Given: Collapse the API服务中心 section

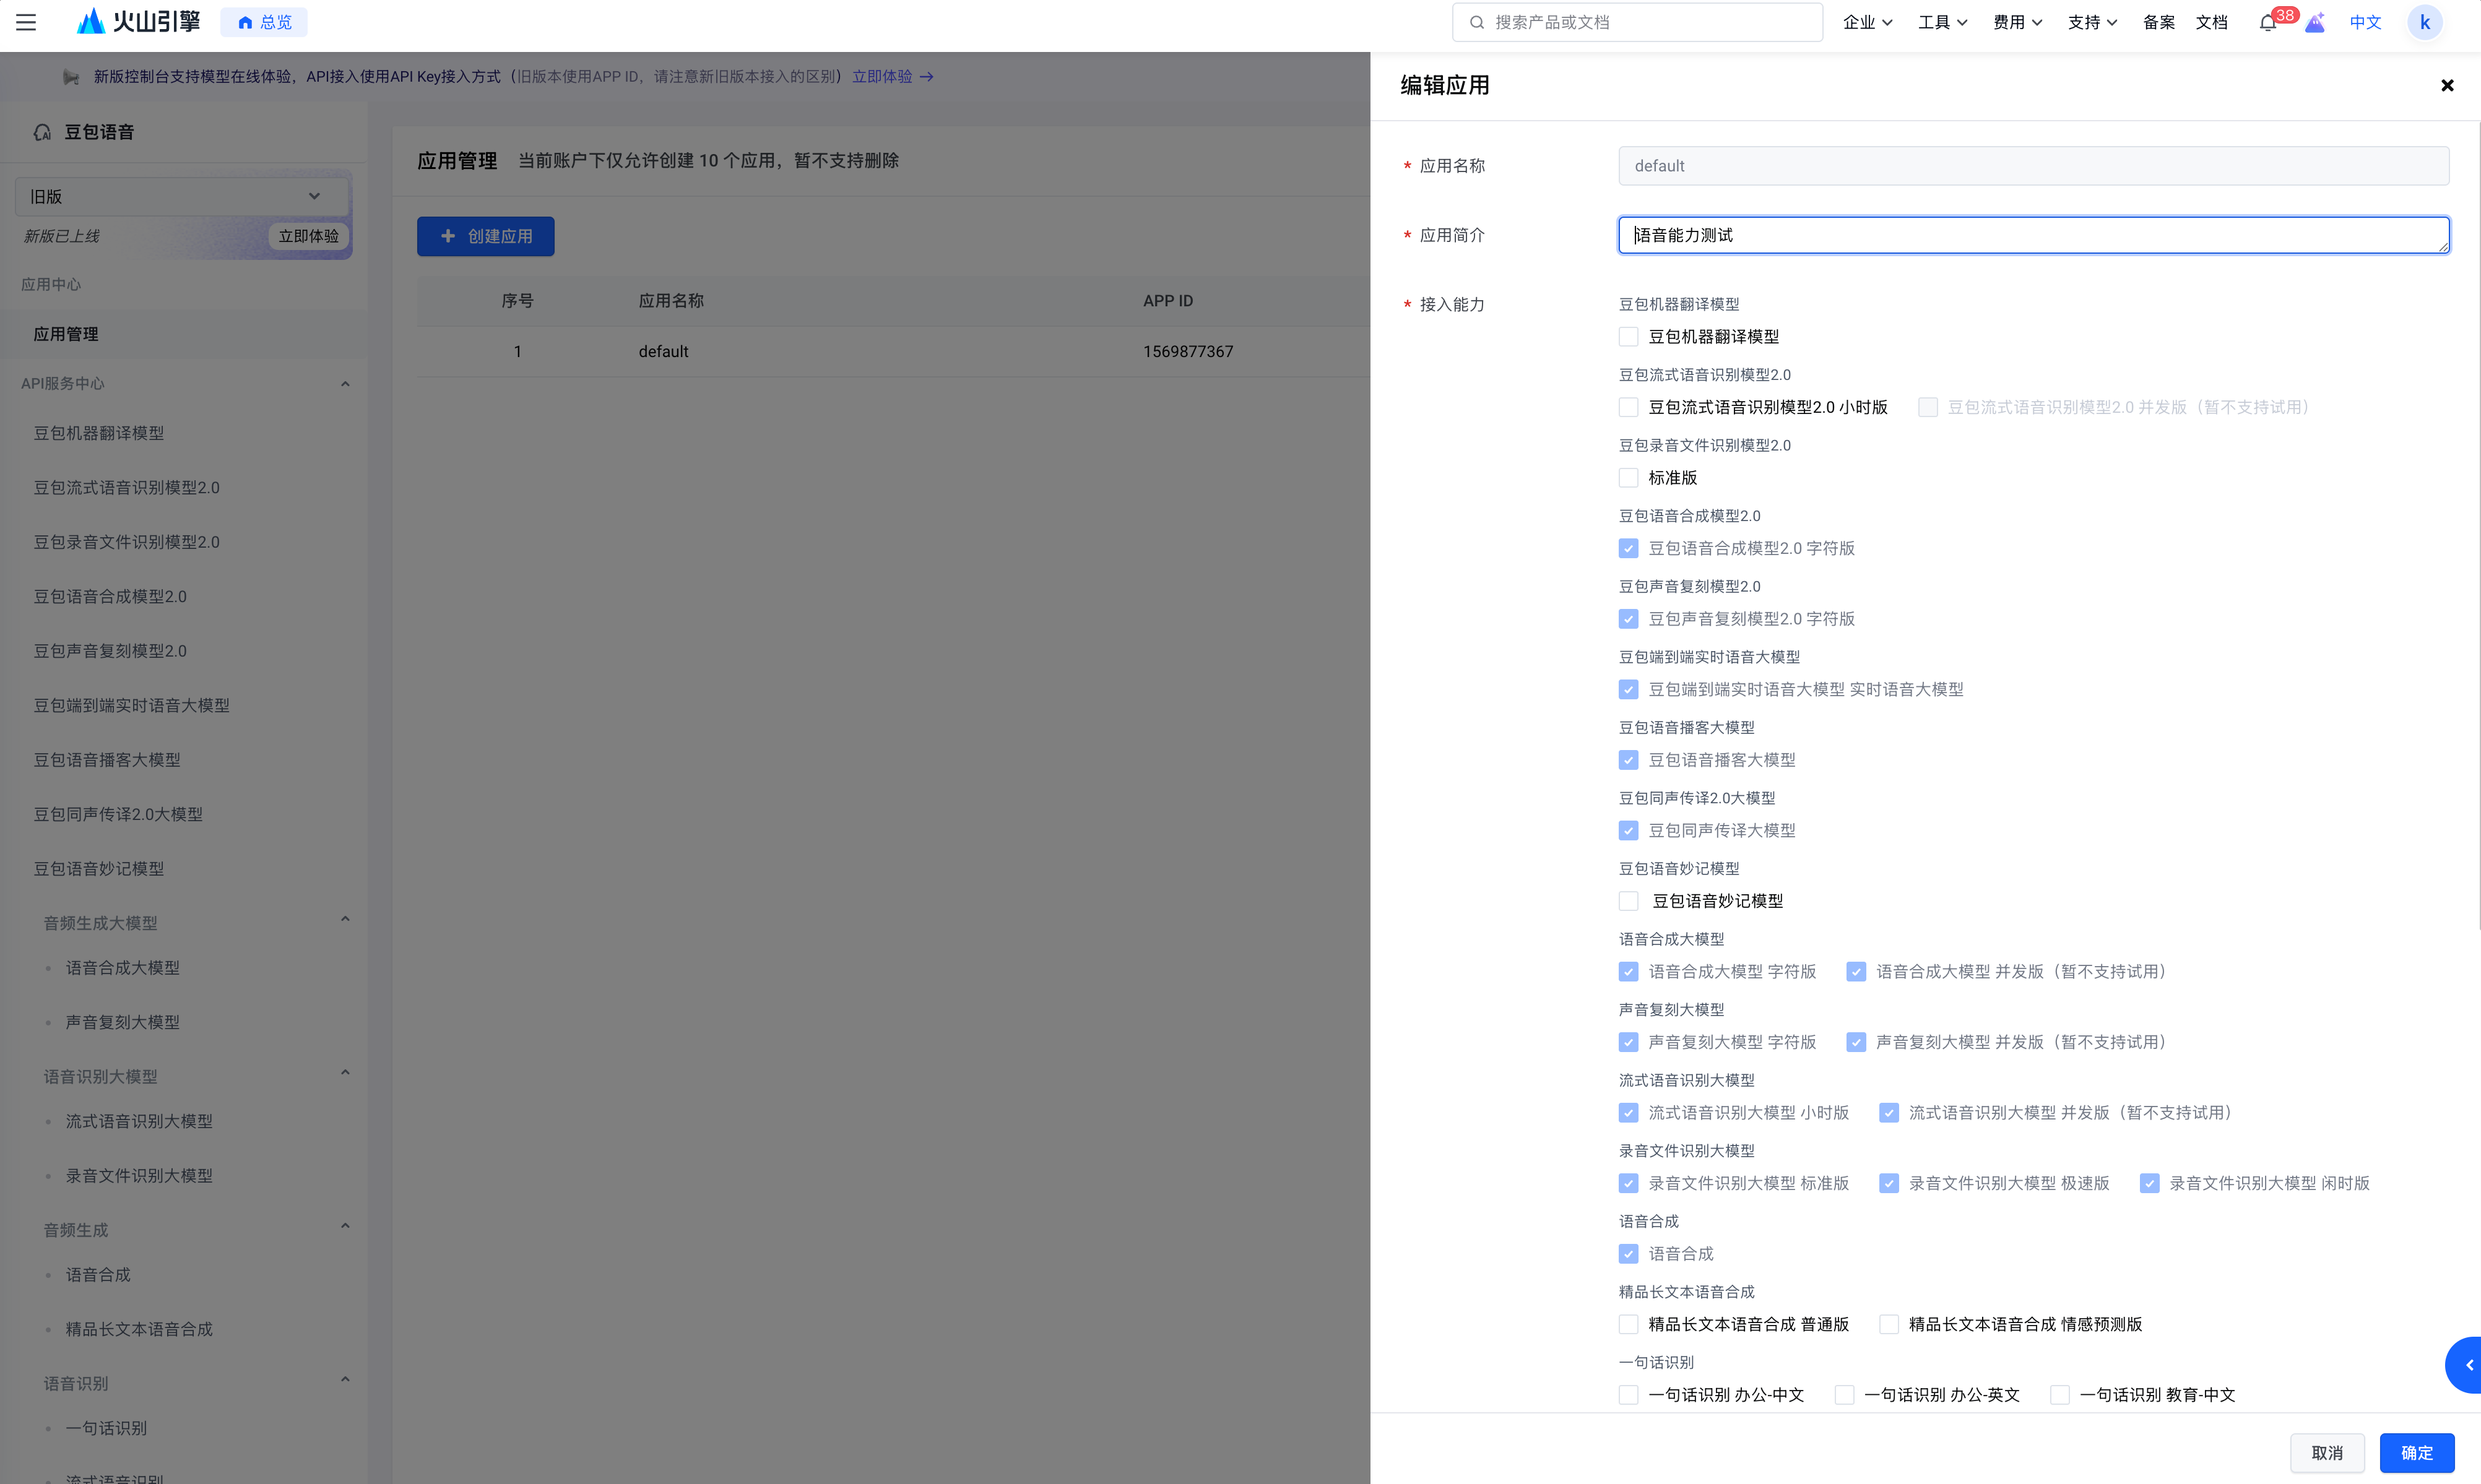Looking at the screenshot, I should [x=345, y=384].
